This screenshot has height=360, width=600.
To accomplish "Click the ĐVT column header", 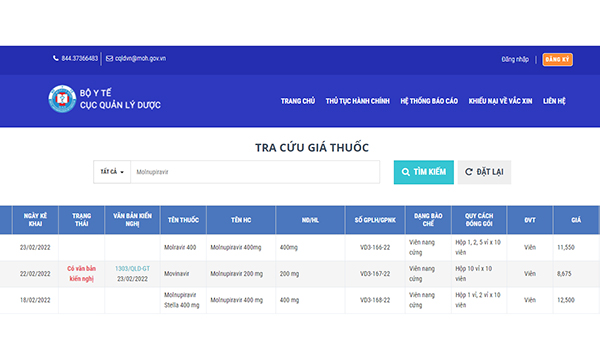I will pyautogui.click(x=530, y=220).
